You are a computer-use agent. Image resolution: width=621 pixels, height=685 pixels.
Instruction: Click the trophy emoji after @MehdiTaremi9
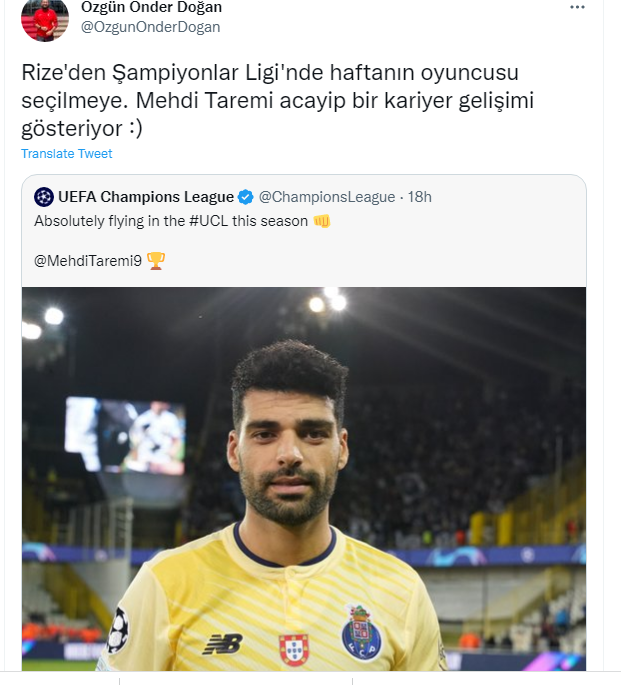click(x=156, y=261)
